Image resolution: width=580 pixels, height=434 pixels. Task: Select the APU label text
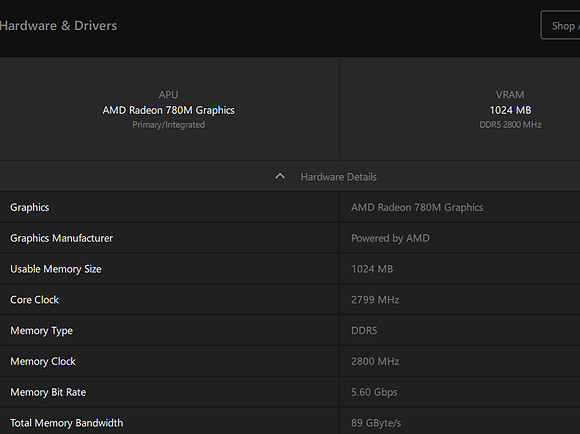[x=169, y=95]
